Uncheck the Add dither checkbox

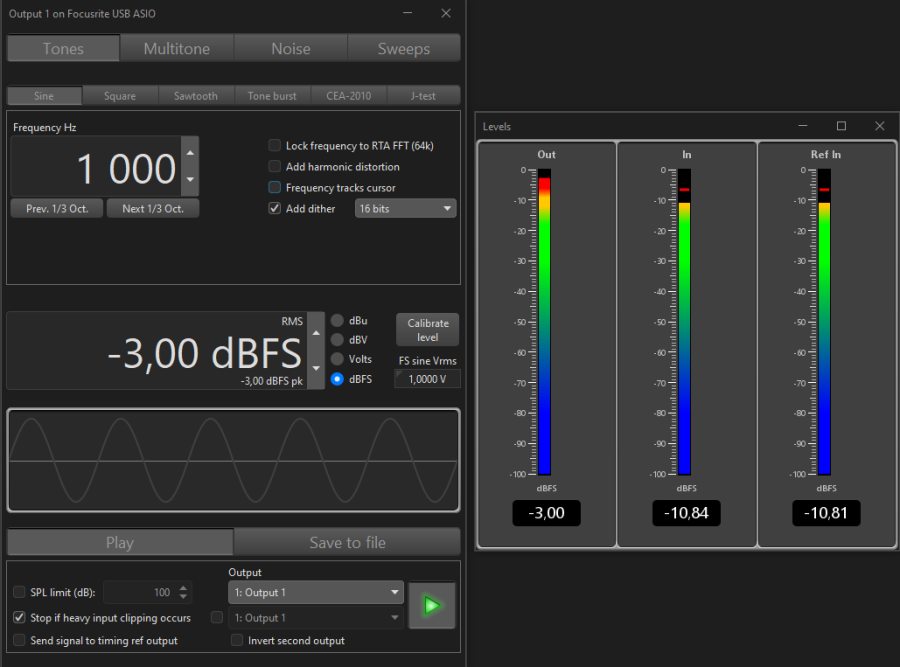pyautogui.click(x=274, y=208)
